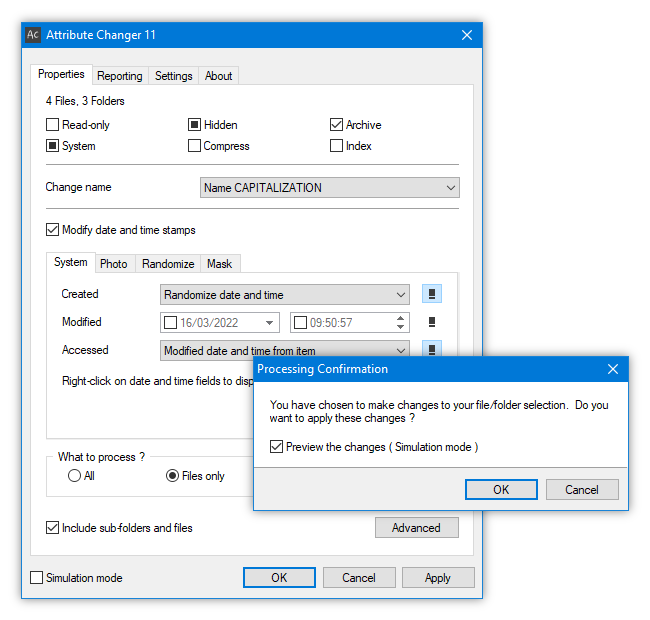The image size is (650, 620).
Task: Click the Modified row stamp icon
Action: tap(432, 322)
